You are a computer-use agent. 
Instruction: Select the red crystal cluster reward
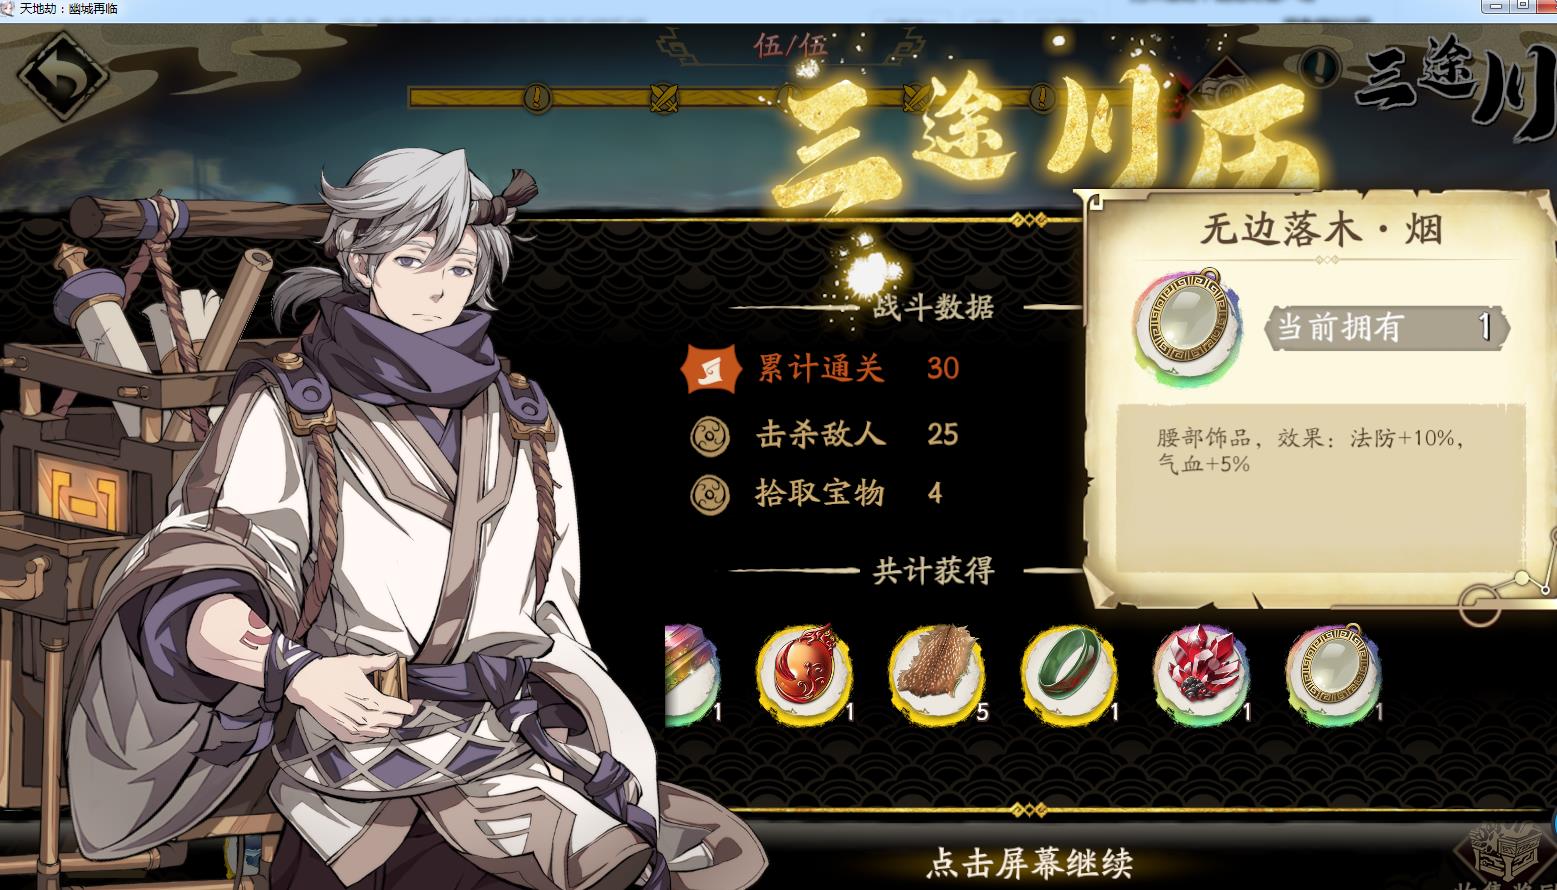pyautogui.click(x=1201, y=670)
